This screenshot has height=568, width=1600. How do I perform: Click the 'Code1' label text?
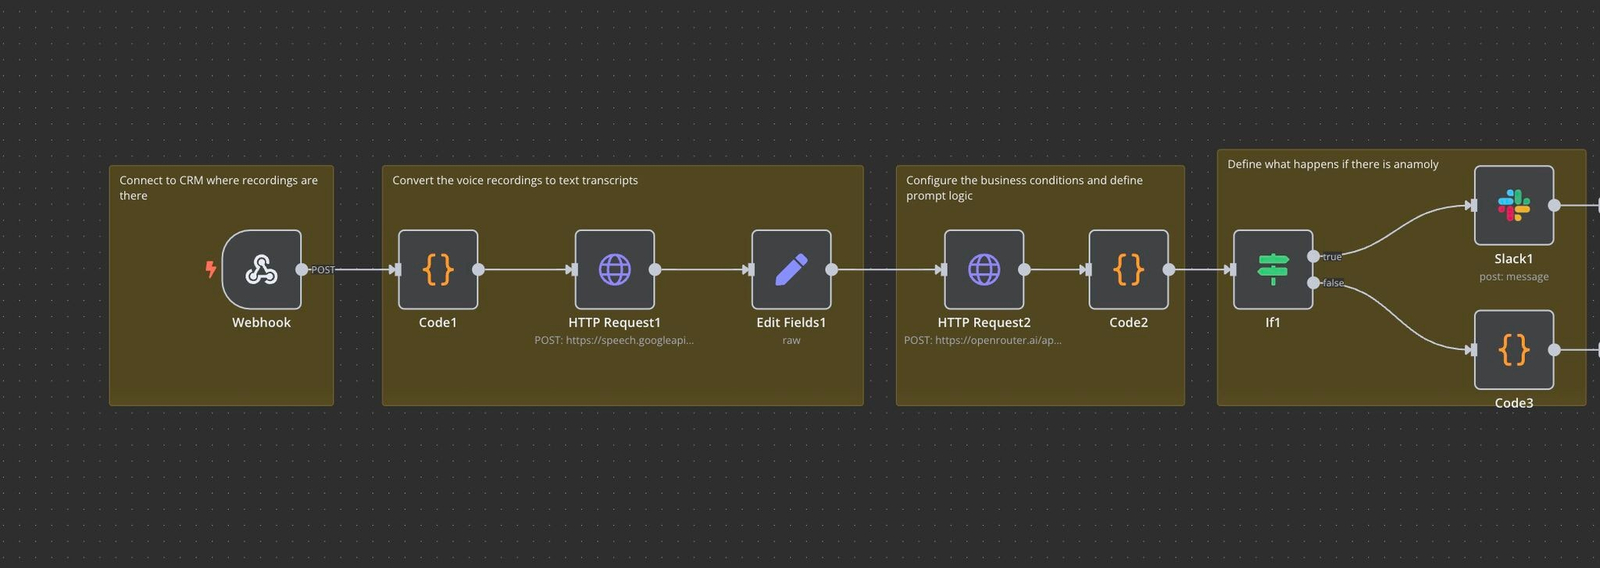438,322
